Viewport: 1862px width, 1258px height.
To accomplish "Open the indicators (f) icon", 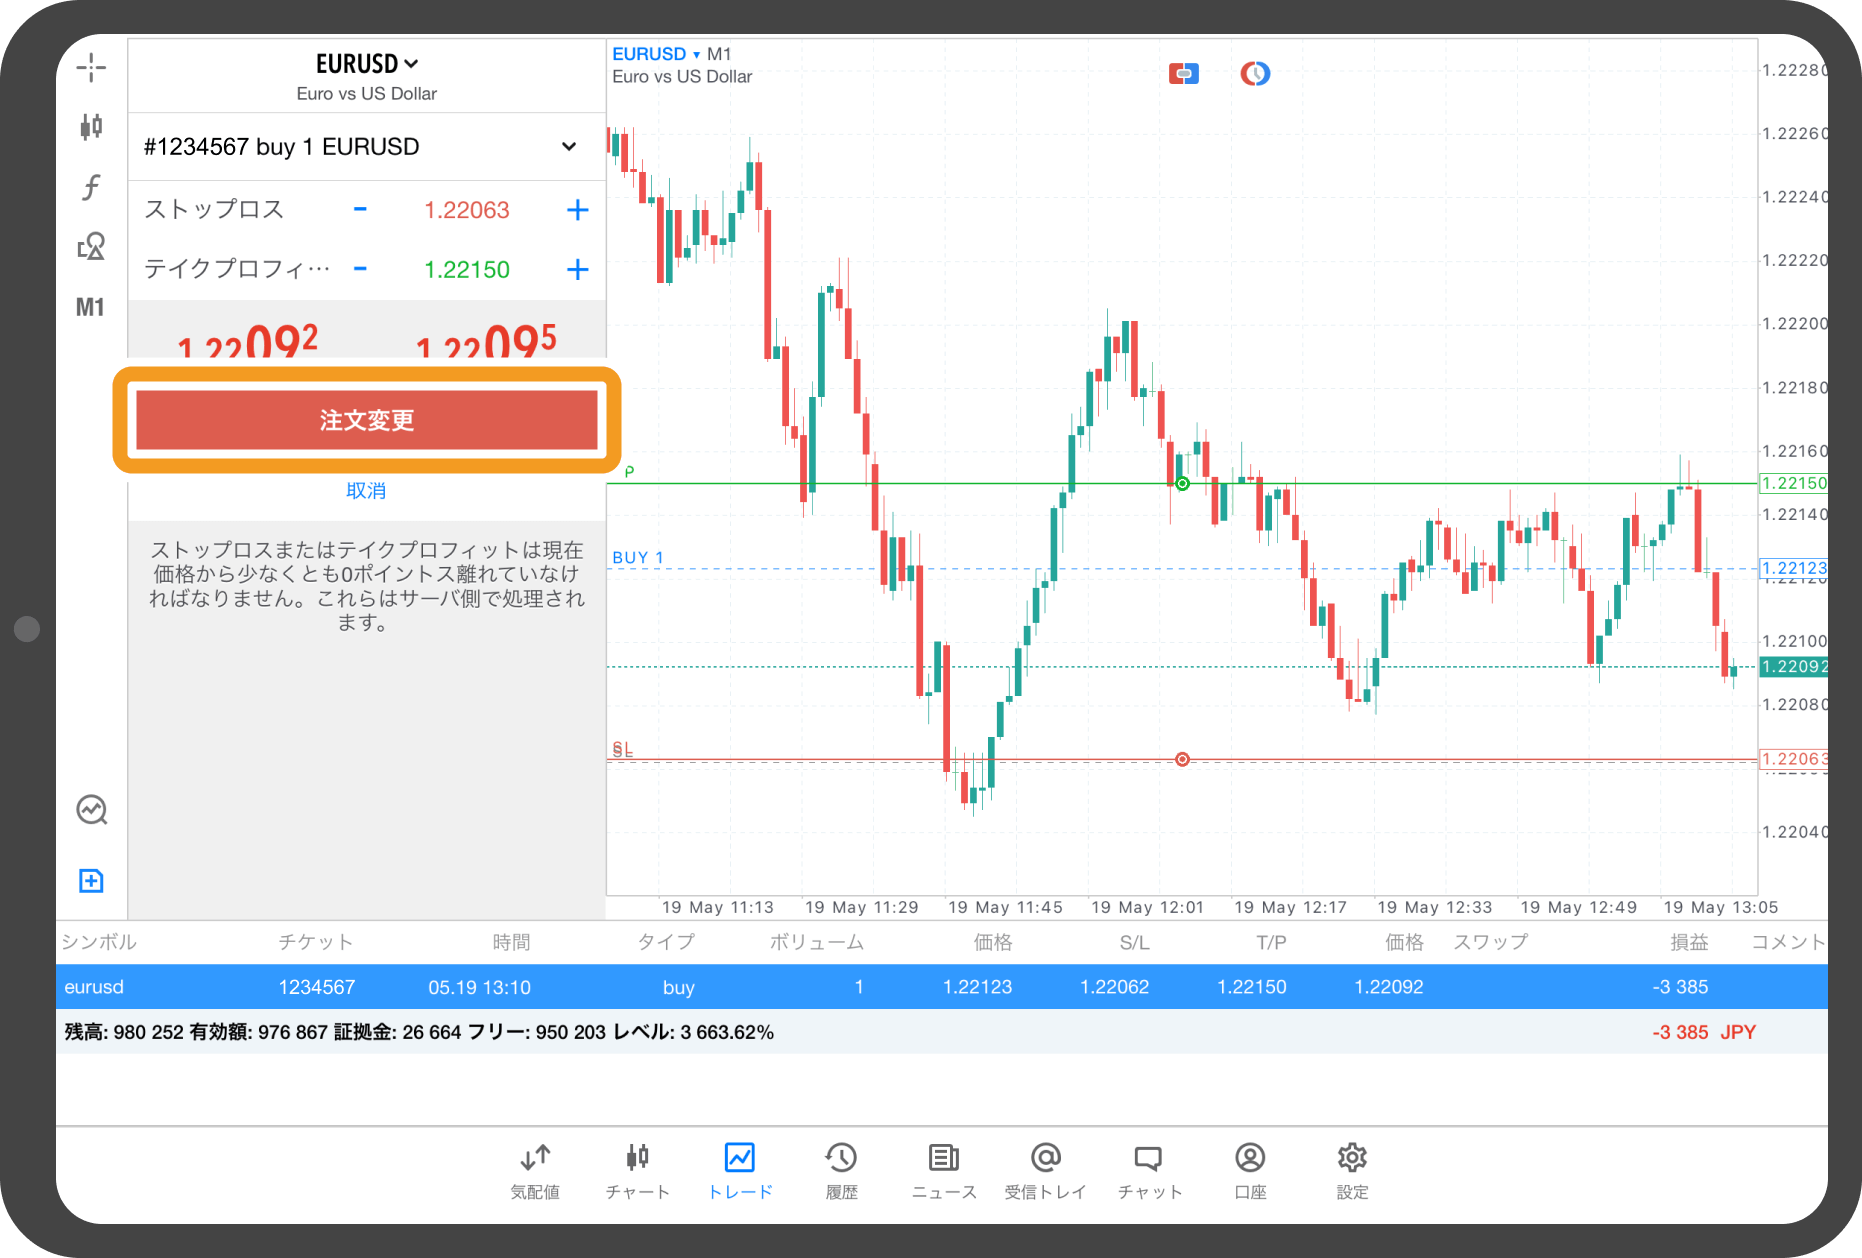I will click(91, 187).
